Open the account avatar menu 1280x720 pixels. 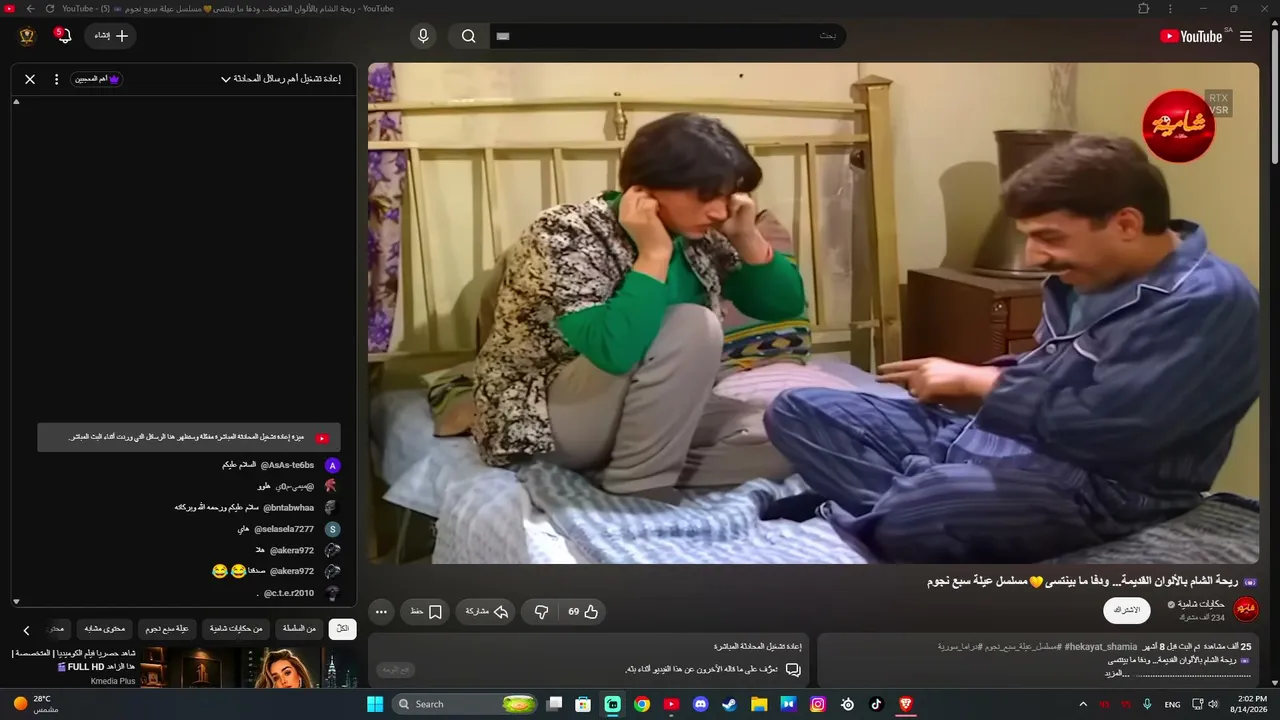(27, 36)
